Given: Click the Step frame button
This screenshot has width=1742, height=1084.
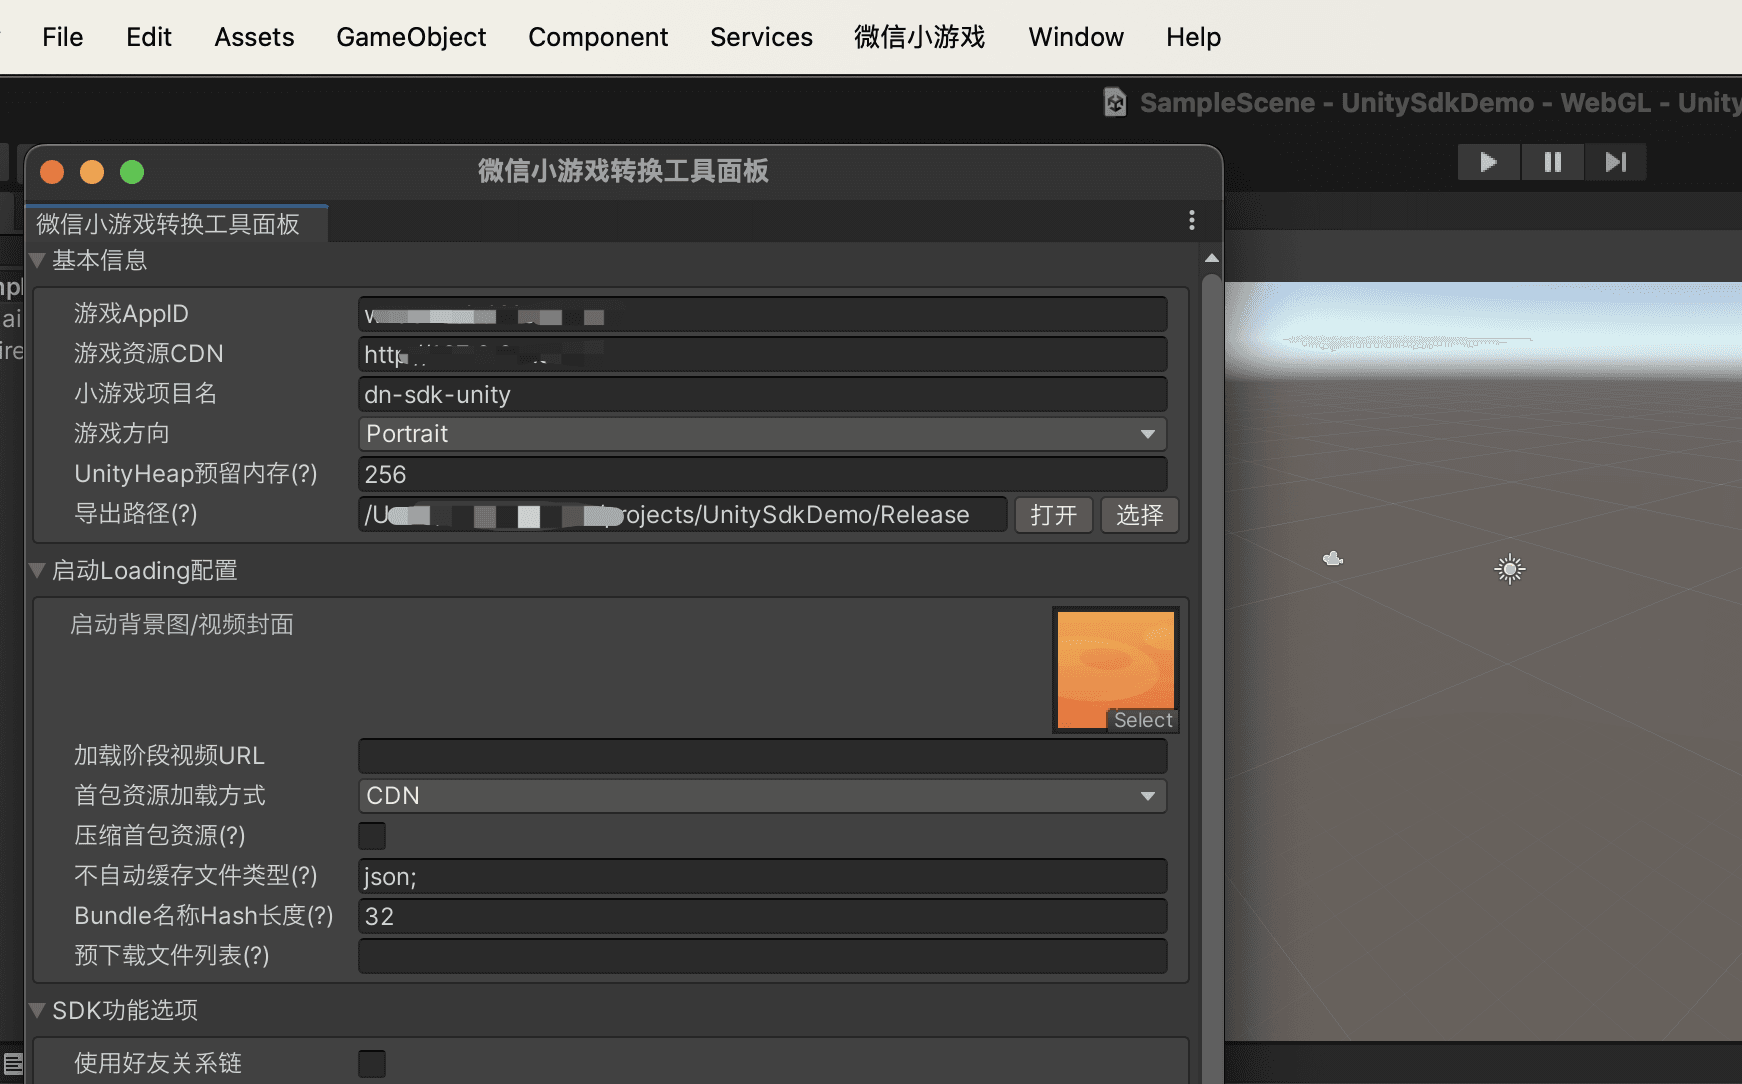Looking at the screenshot, I should (1615, 162).
